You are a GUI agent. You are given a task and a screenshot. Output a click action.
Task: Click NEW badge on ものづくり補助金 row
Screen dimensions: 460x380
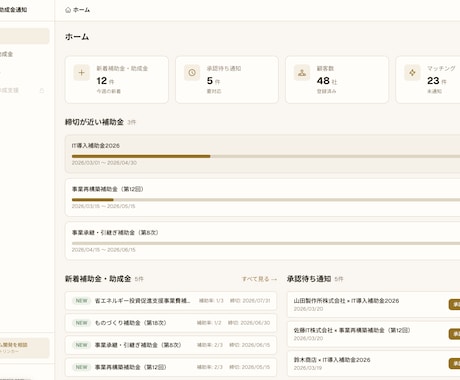point(82,323)
